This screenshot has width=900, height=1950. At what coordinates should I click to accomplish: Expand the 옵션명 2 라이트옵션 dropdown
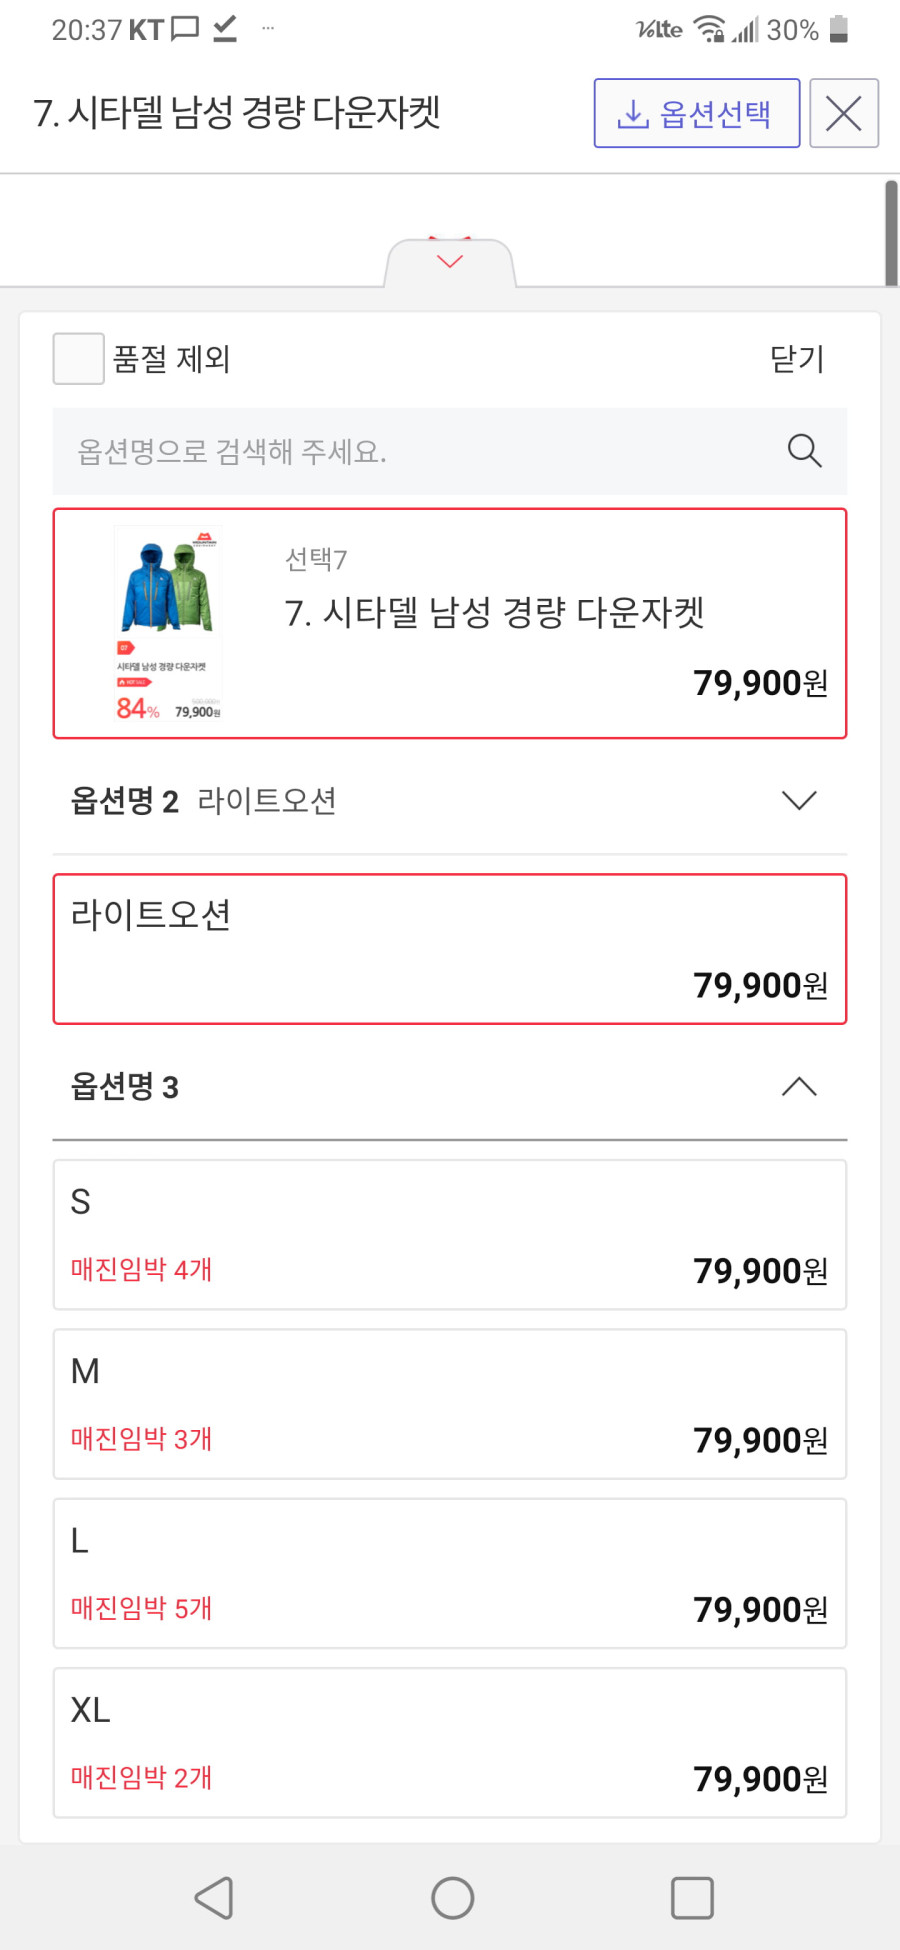pos(450,800)
